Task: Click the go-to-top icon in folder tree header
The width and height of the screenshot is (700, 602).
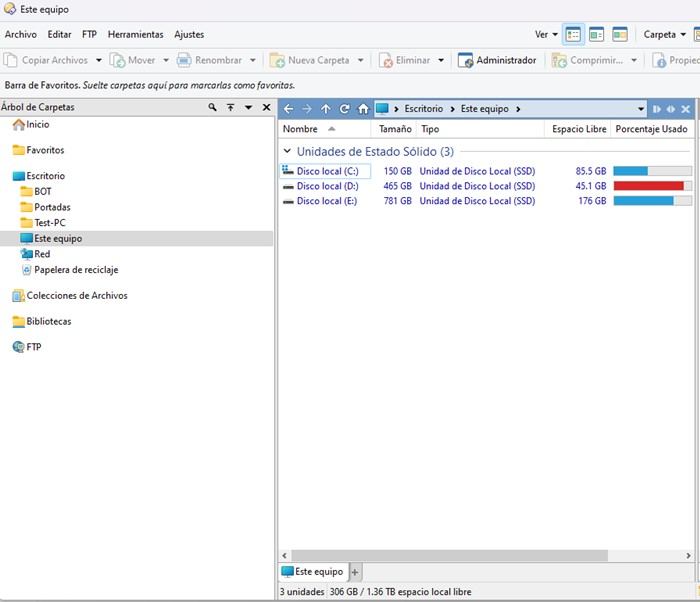Action: click(230, 107)
